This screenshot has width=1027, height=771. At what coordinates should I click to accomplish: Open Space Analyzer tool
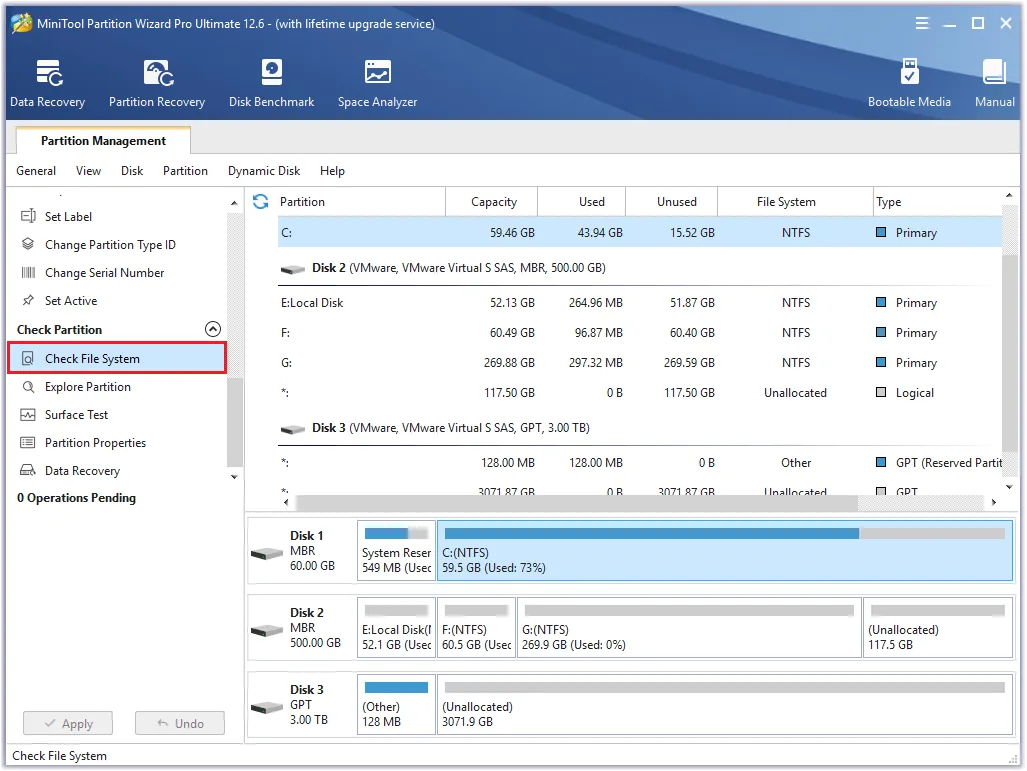(377, 84)
